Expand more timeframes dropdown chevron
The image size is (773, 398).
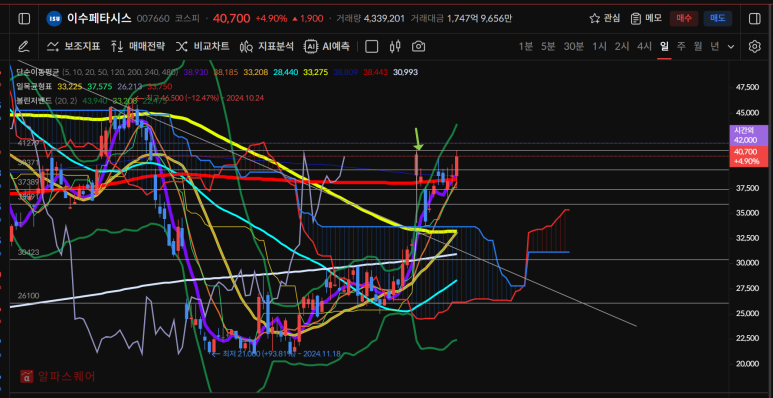pos(731,46)
